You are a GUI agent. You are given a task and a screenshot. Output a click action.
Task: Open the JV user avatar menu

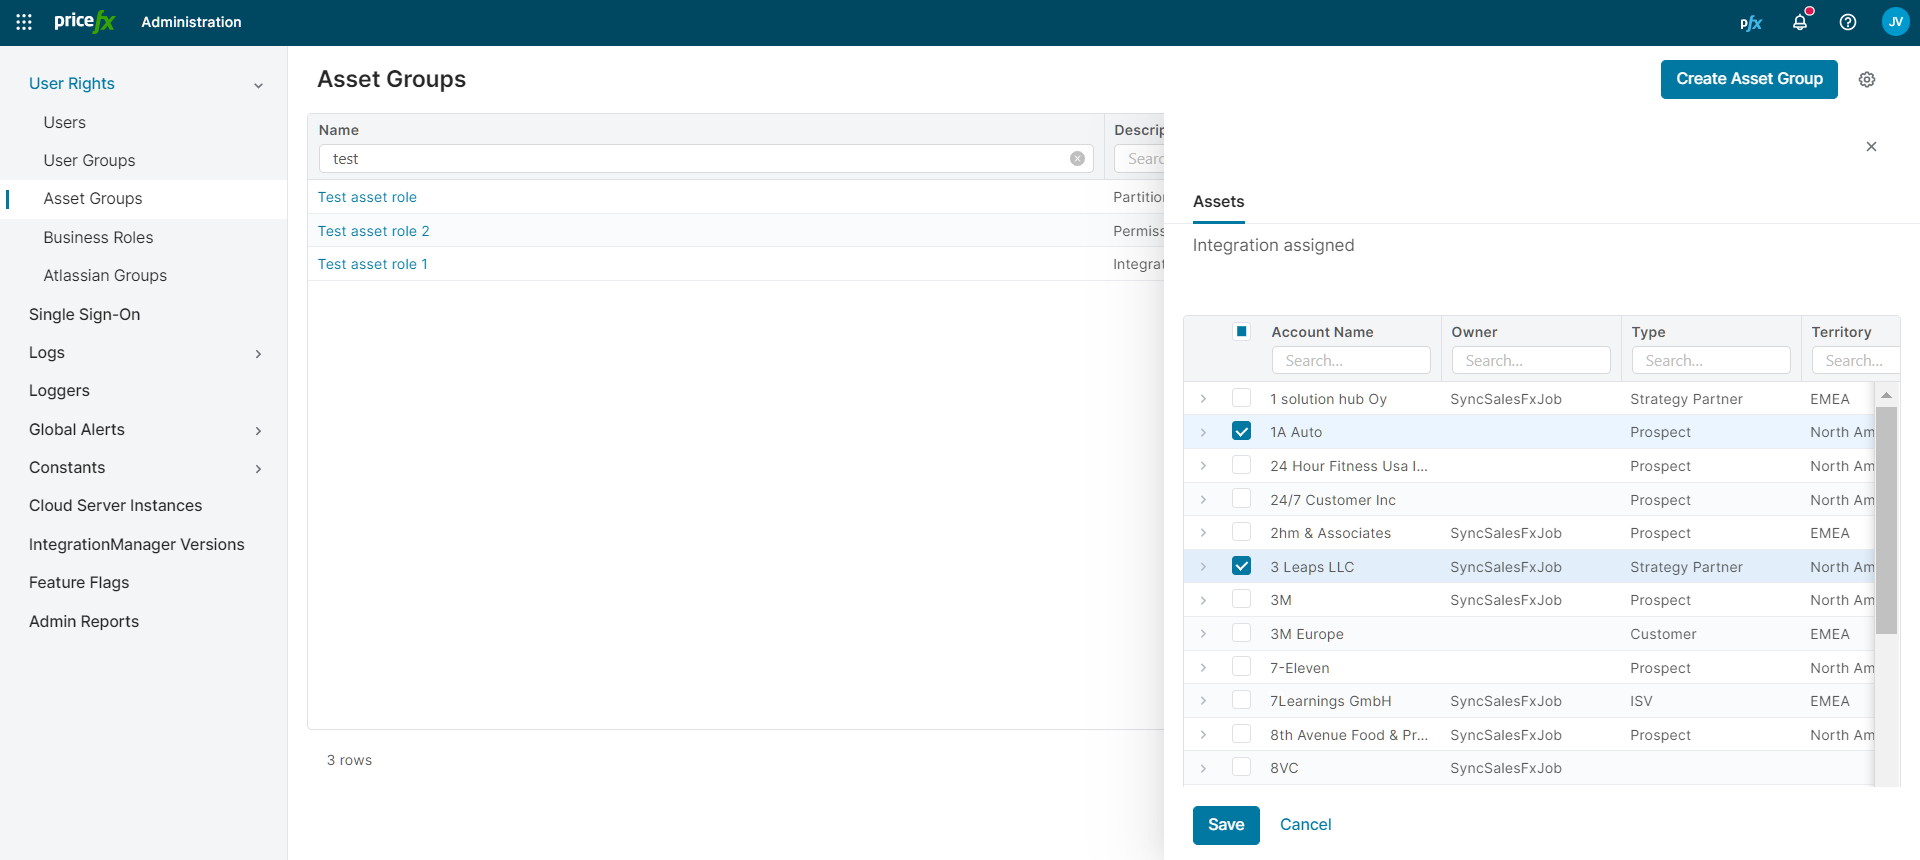[x=1895, y=22]
